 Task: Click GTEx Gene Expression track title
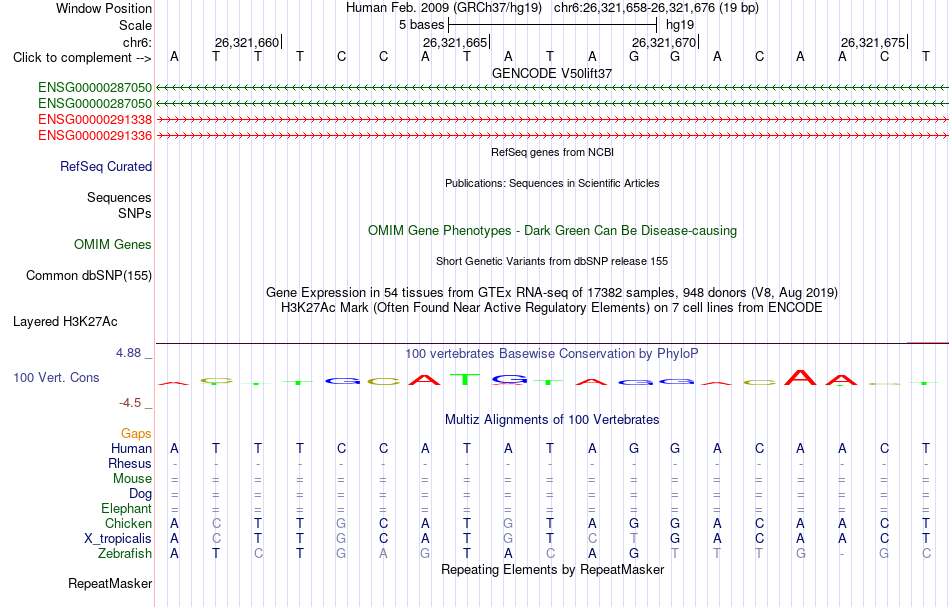tap(552, 293)
